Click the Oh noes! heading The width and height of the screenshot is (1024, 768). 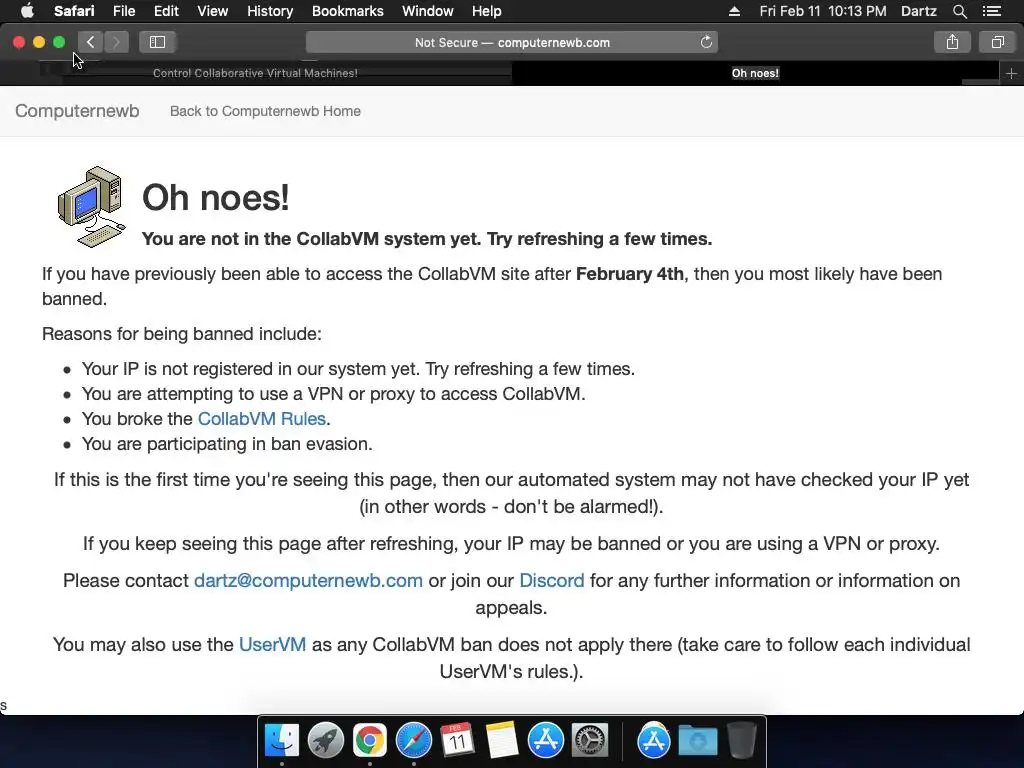[x=216, y=198]
